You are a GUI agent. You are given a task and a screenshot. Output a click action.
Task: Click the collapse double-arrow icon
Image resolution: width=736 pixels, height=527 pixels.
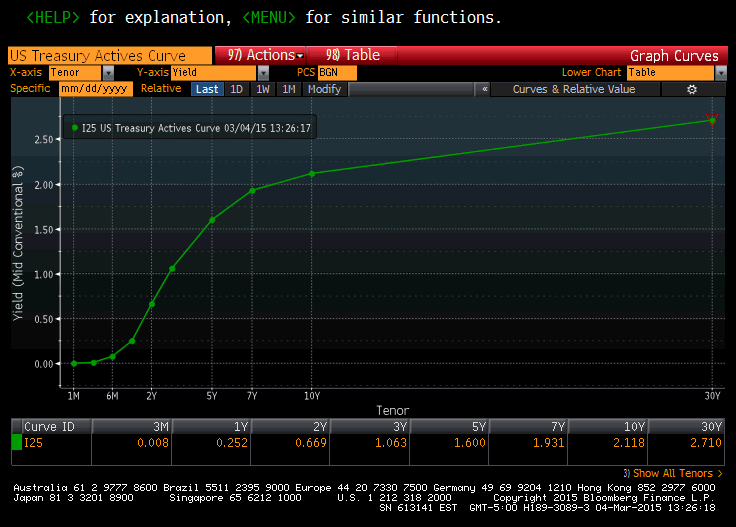pos(484,89)
